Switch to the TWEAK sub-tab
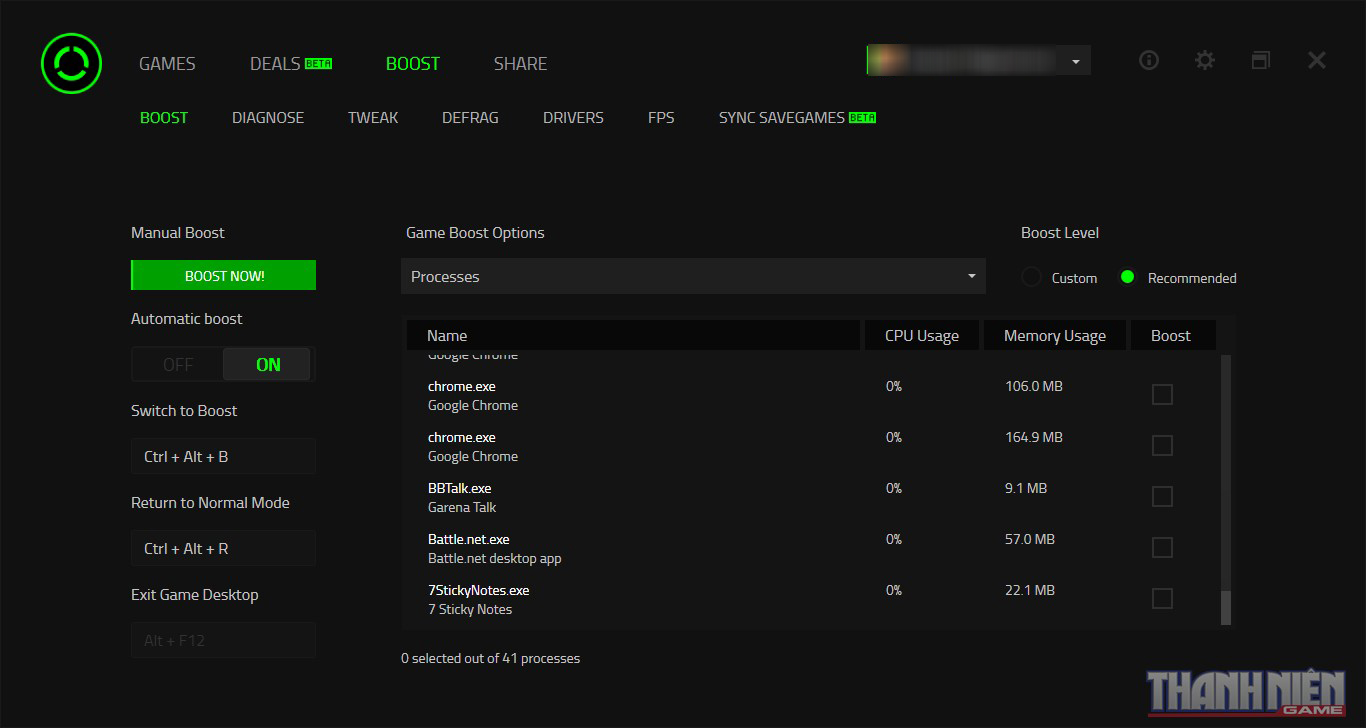 point(373,117)
